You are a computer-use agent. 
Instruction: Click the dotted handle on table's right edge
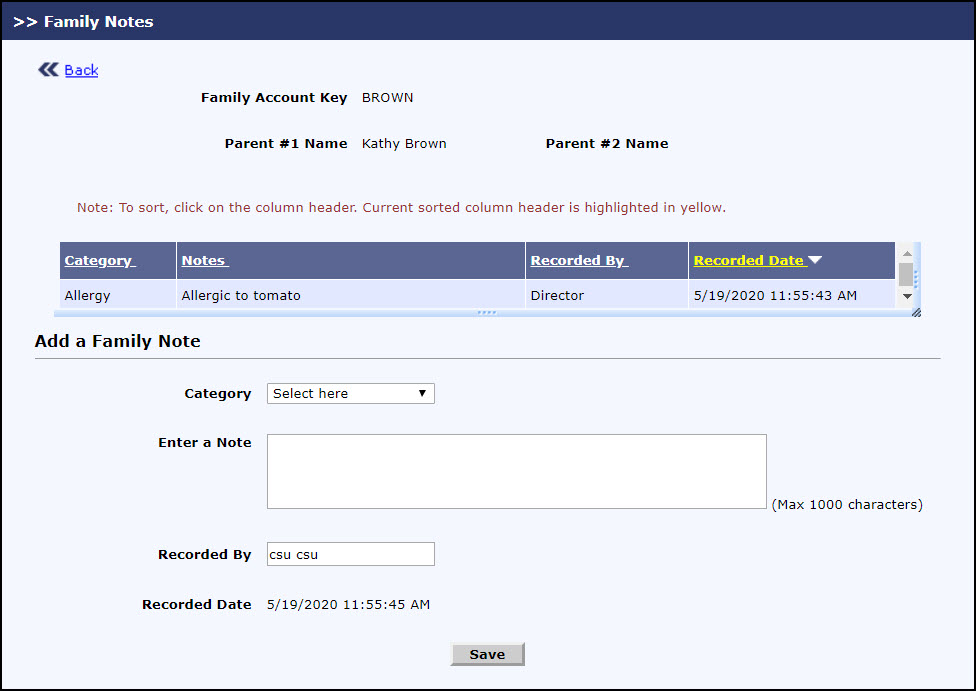click(x=916, y=278)
